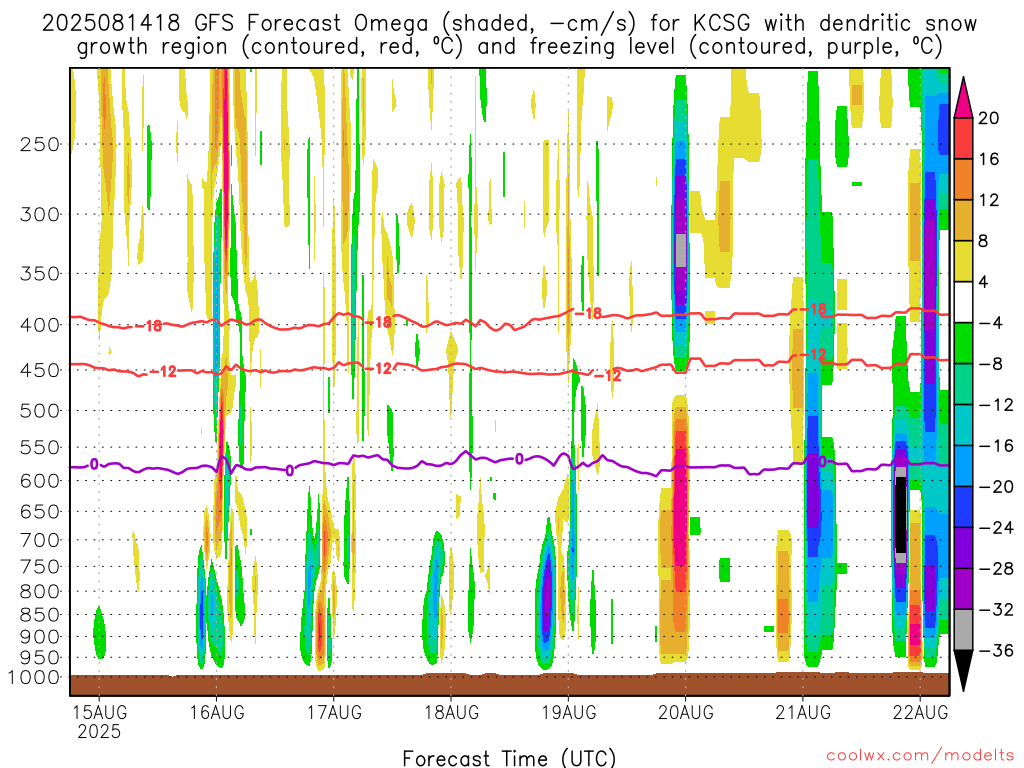Select the 20AUG date label
The width and height of the screenshot is (1024, 768).
click(x=686, y=712)
